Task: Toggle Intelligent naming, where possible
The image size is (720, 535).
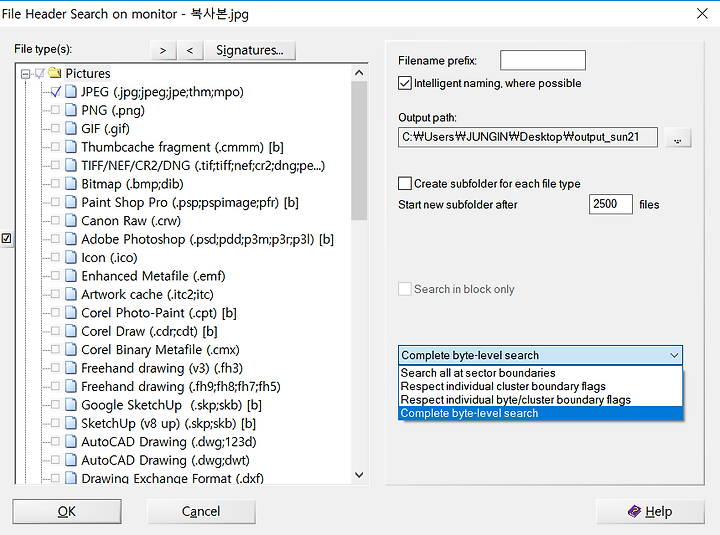Action: pos(405,83)
